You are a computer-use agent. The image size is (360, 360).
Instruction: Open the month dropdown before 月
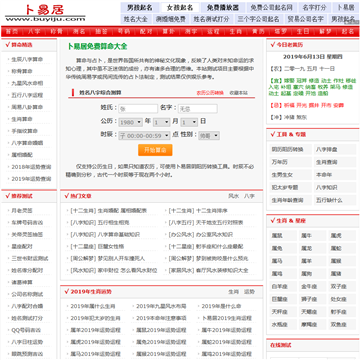[x=161, y=122]
